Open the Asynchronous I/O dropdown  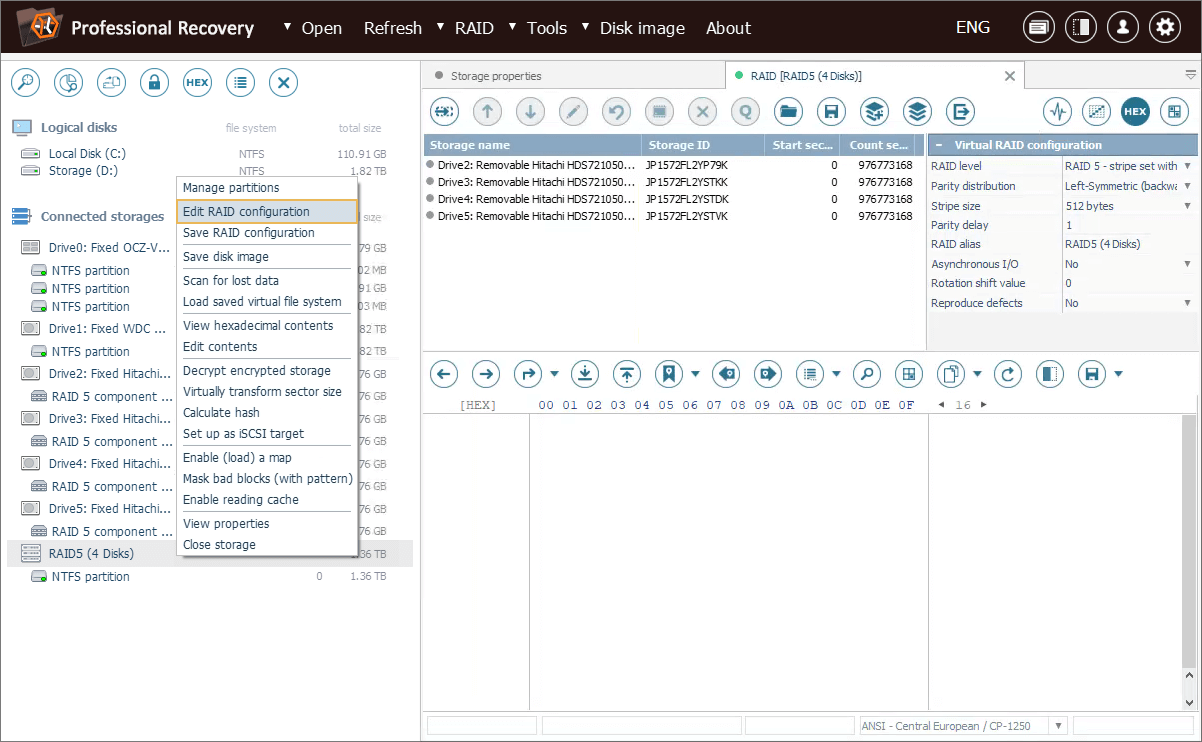[x=1187, y=264]
